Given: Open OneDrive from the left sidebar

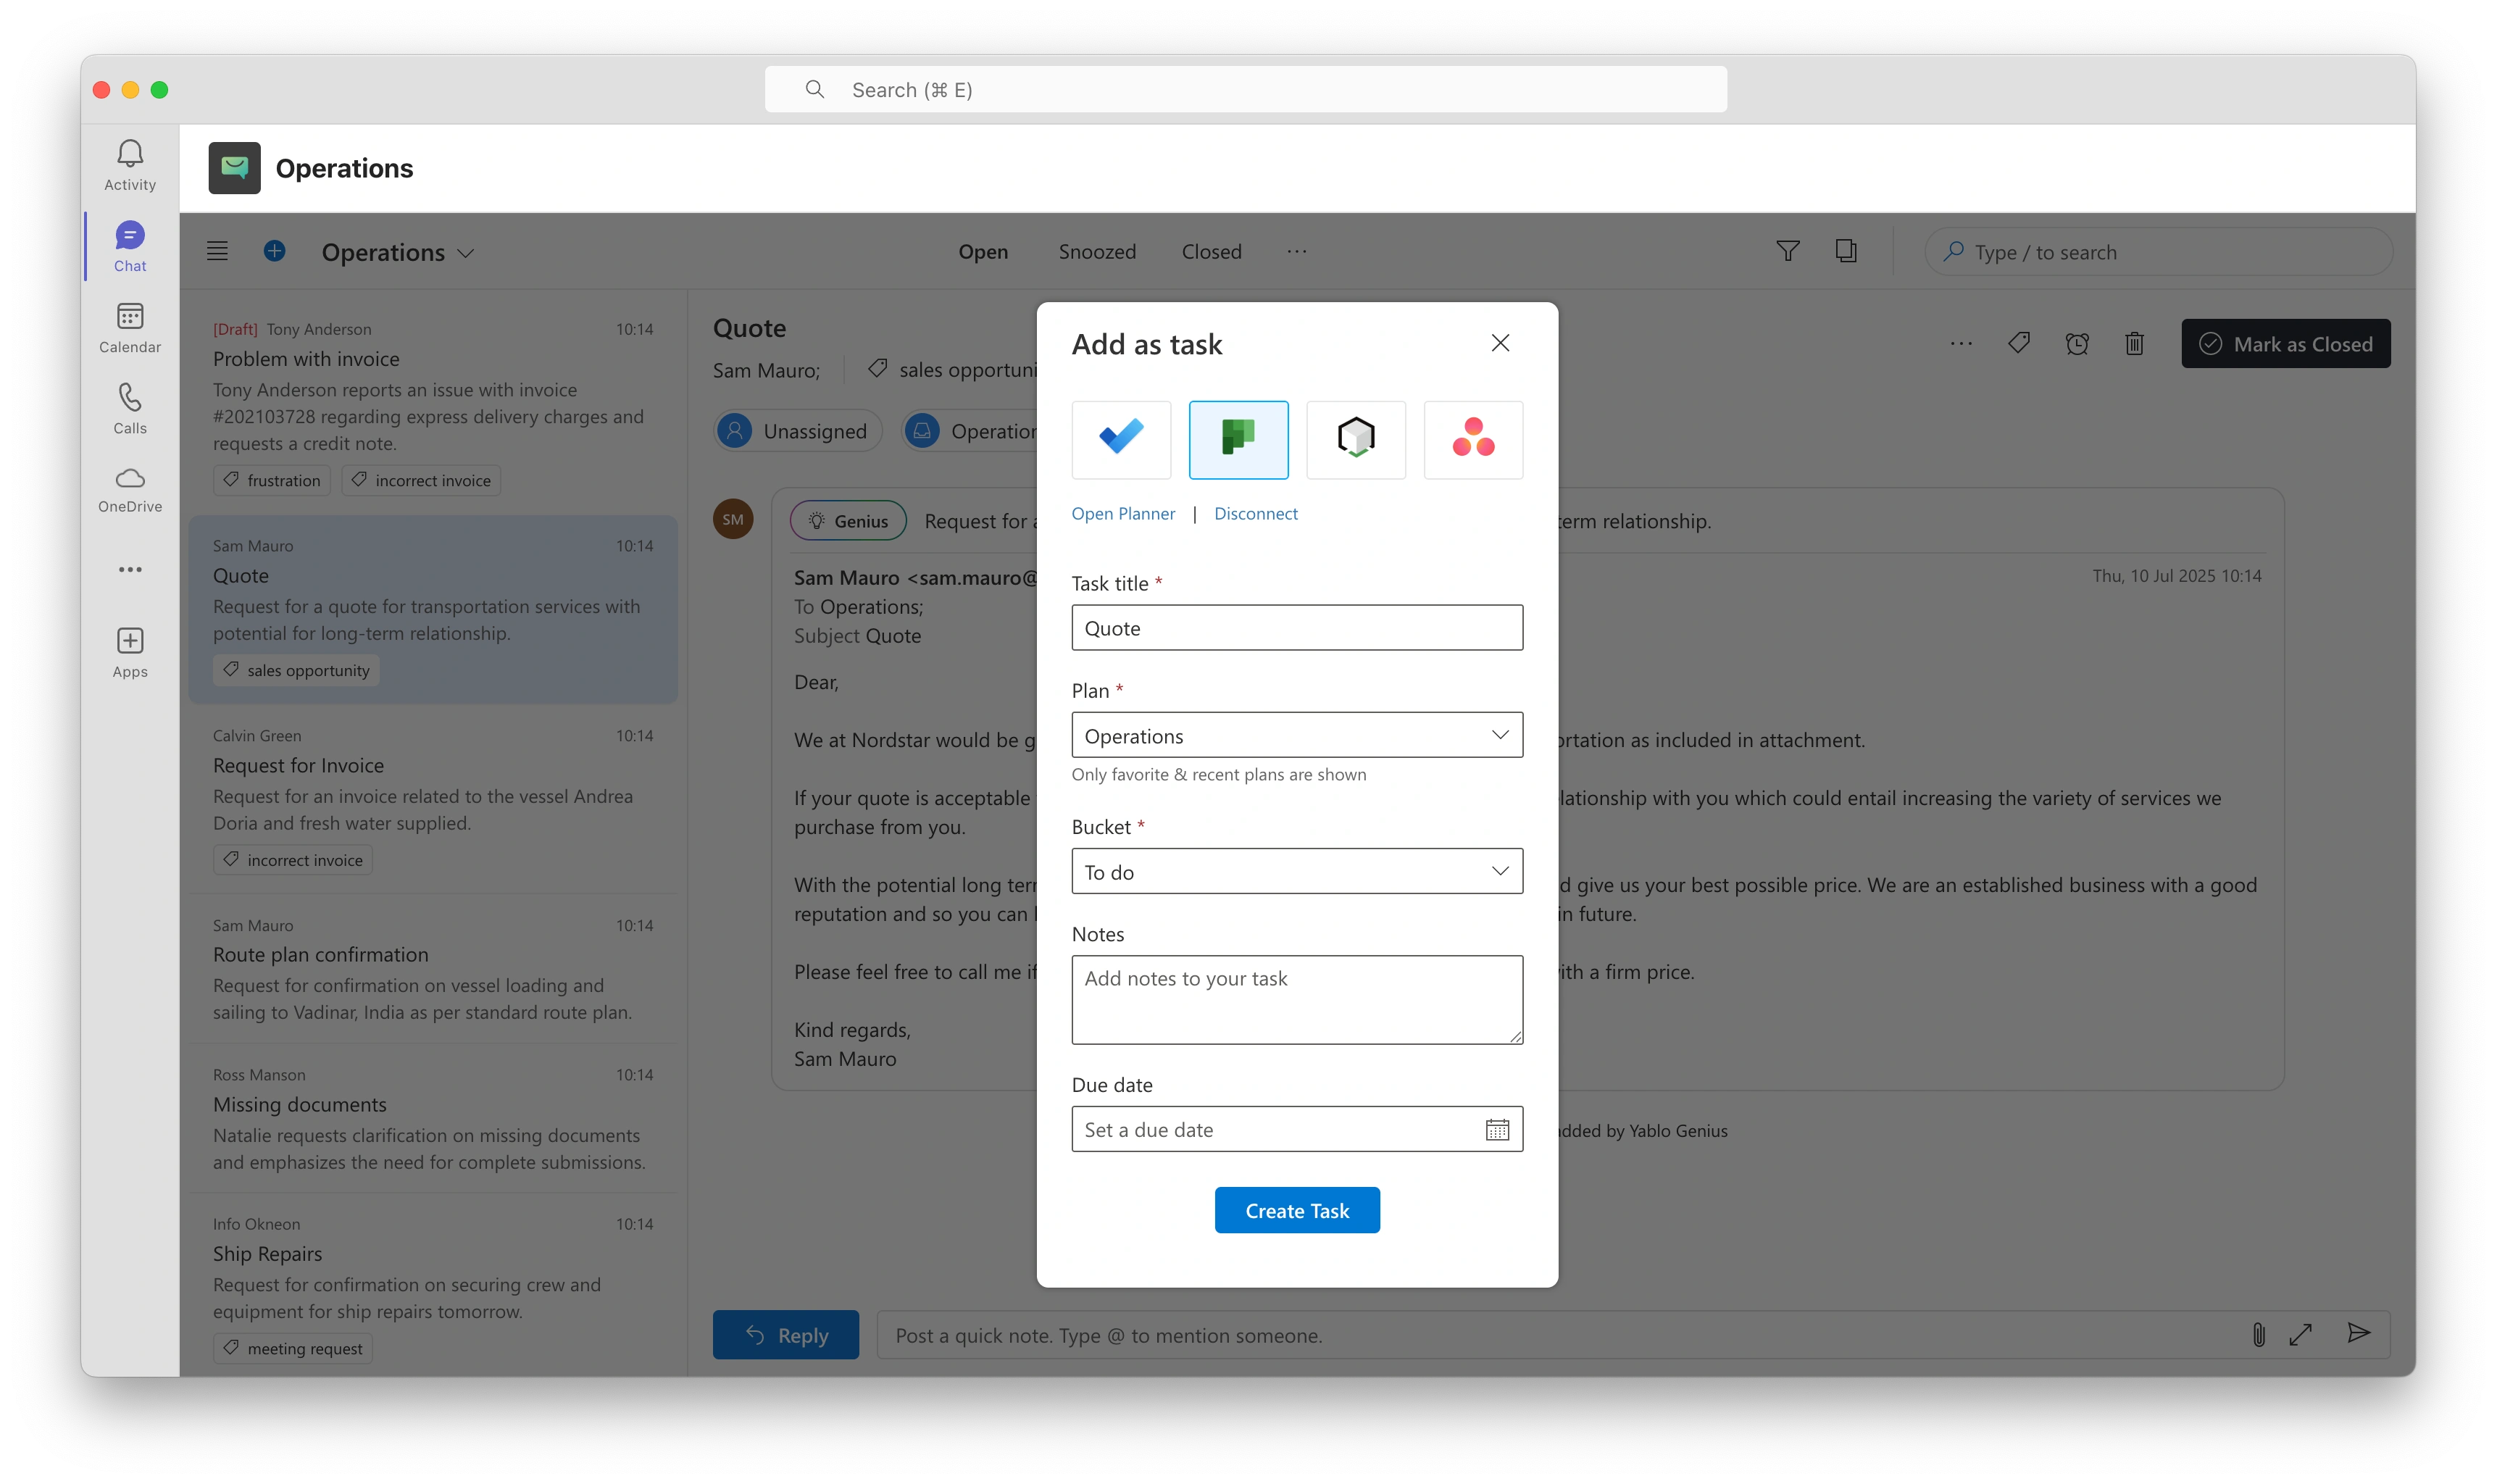Looking at the screenshot, I should (130, 490).
